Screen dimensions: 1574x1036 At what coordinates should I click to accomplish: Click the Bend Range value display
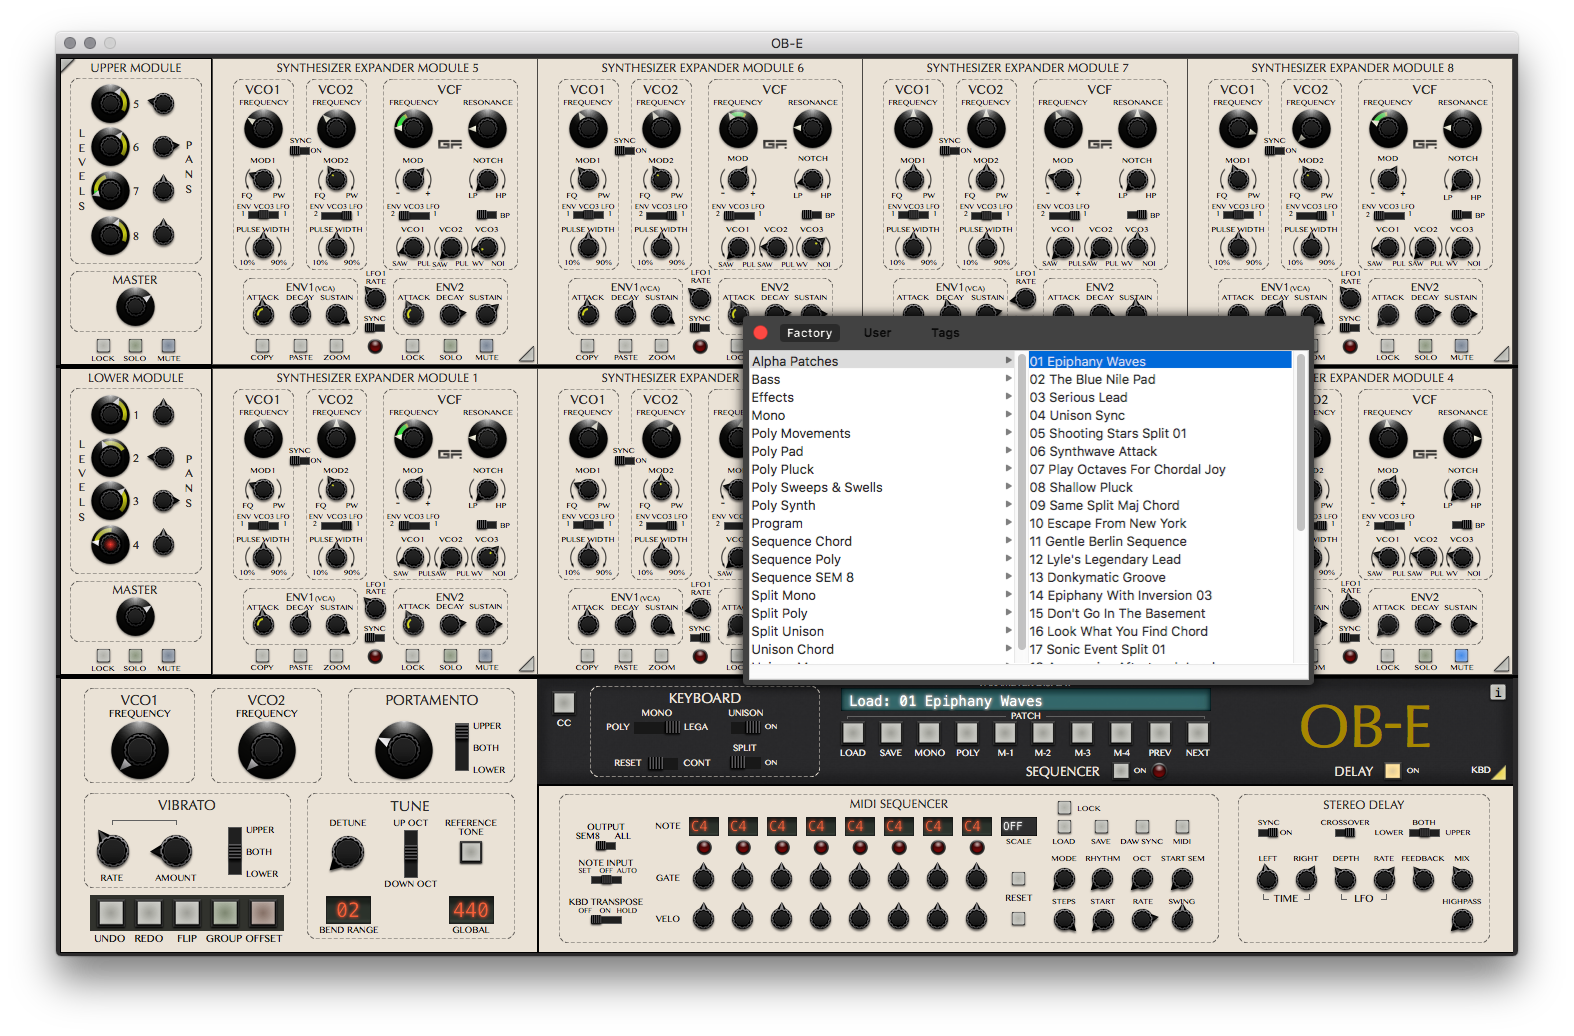[x=348, y=910]
